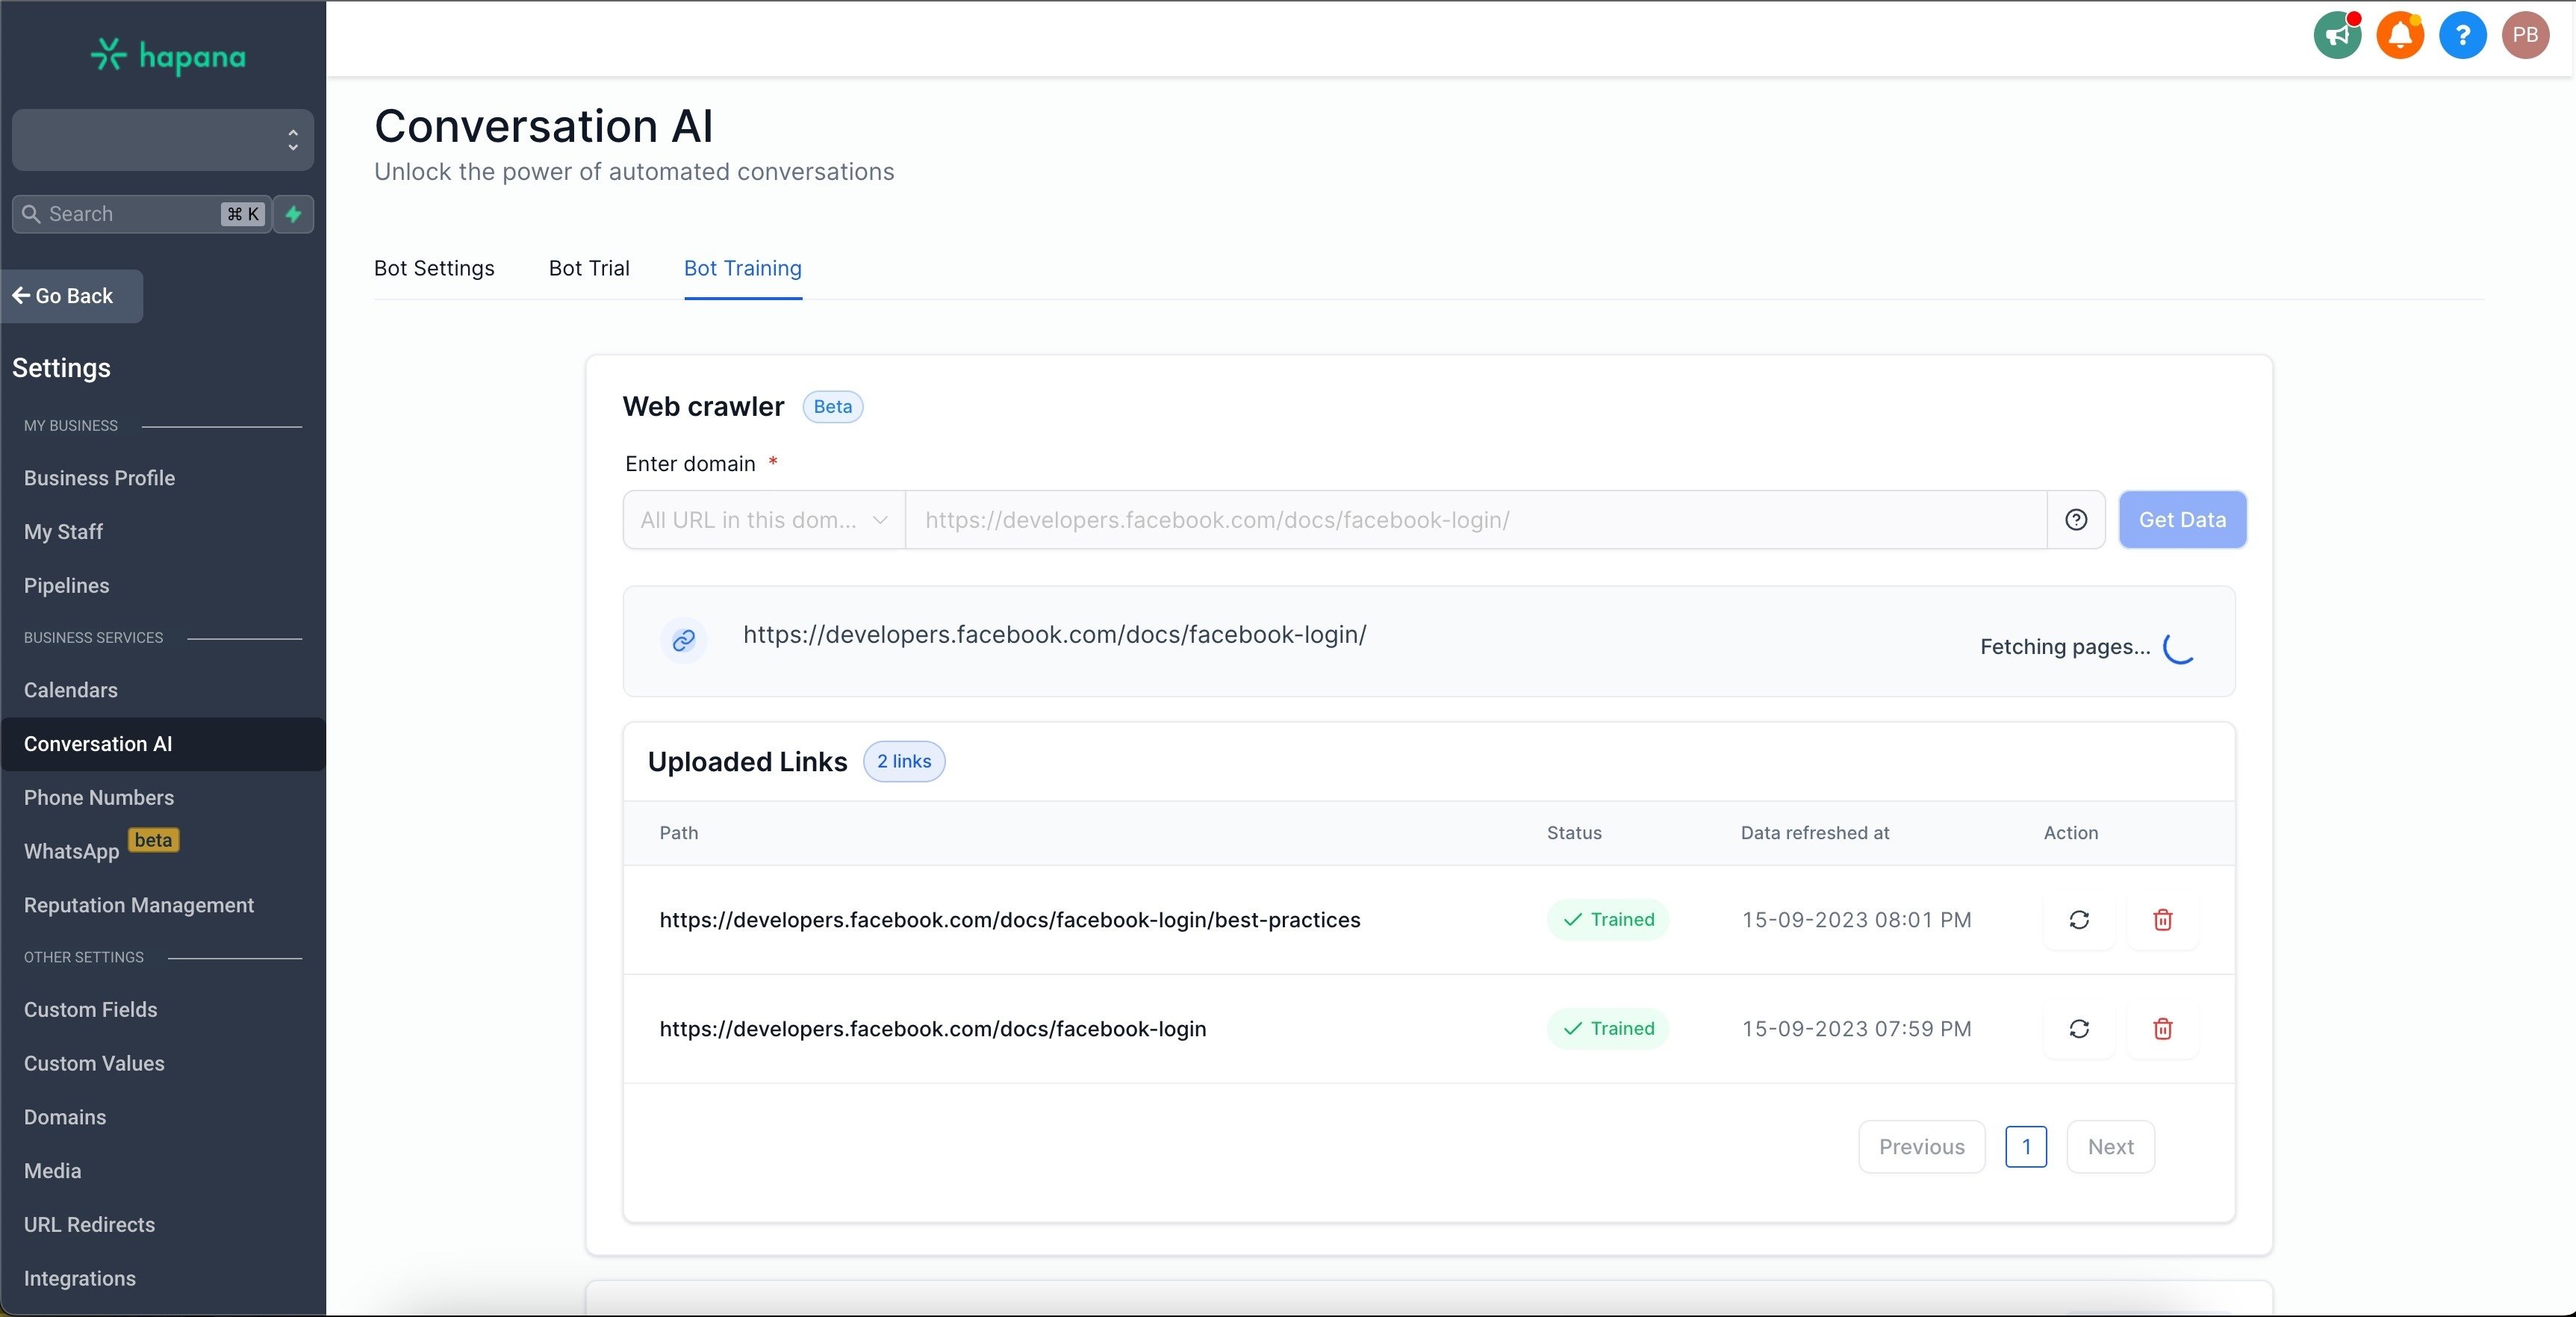The image size is (2576, 1317).
Task: Open Reputation Management in sidebar
Action: point(139,905)
